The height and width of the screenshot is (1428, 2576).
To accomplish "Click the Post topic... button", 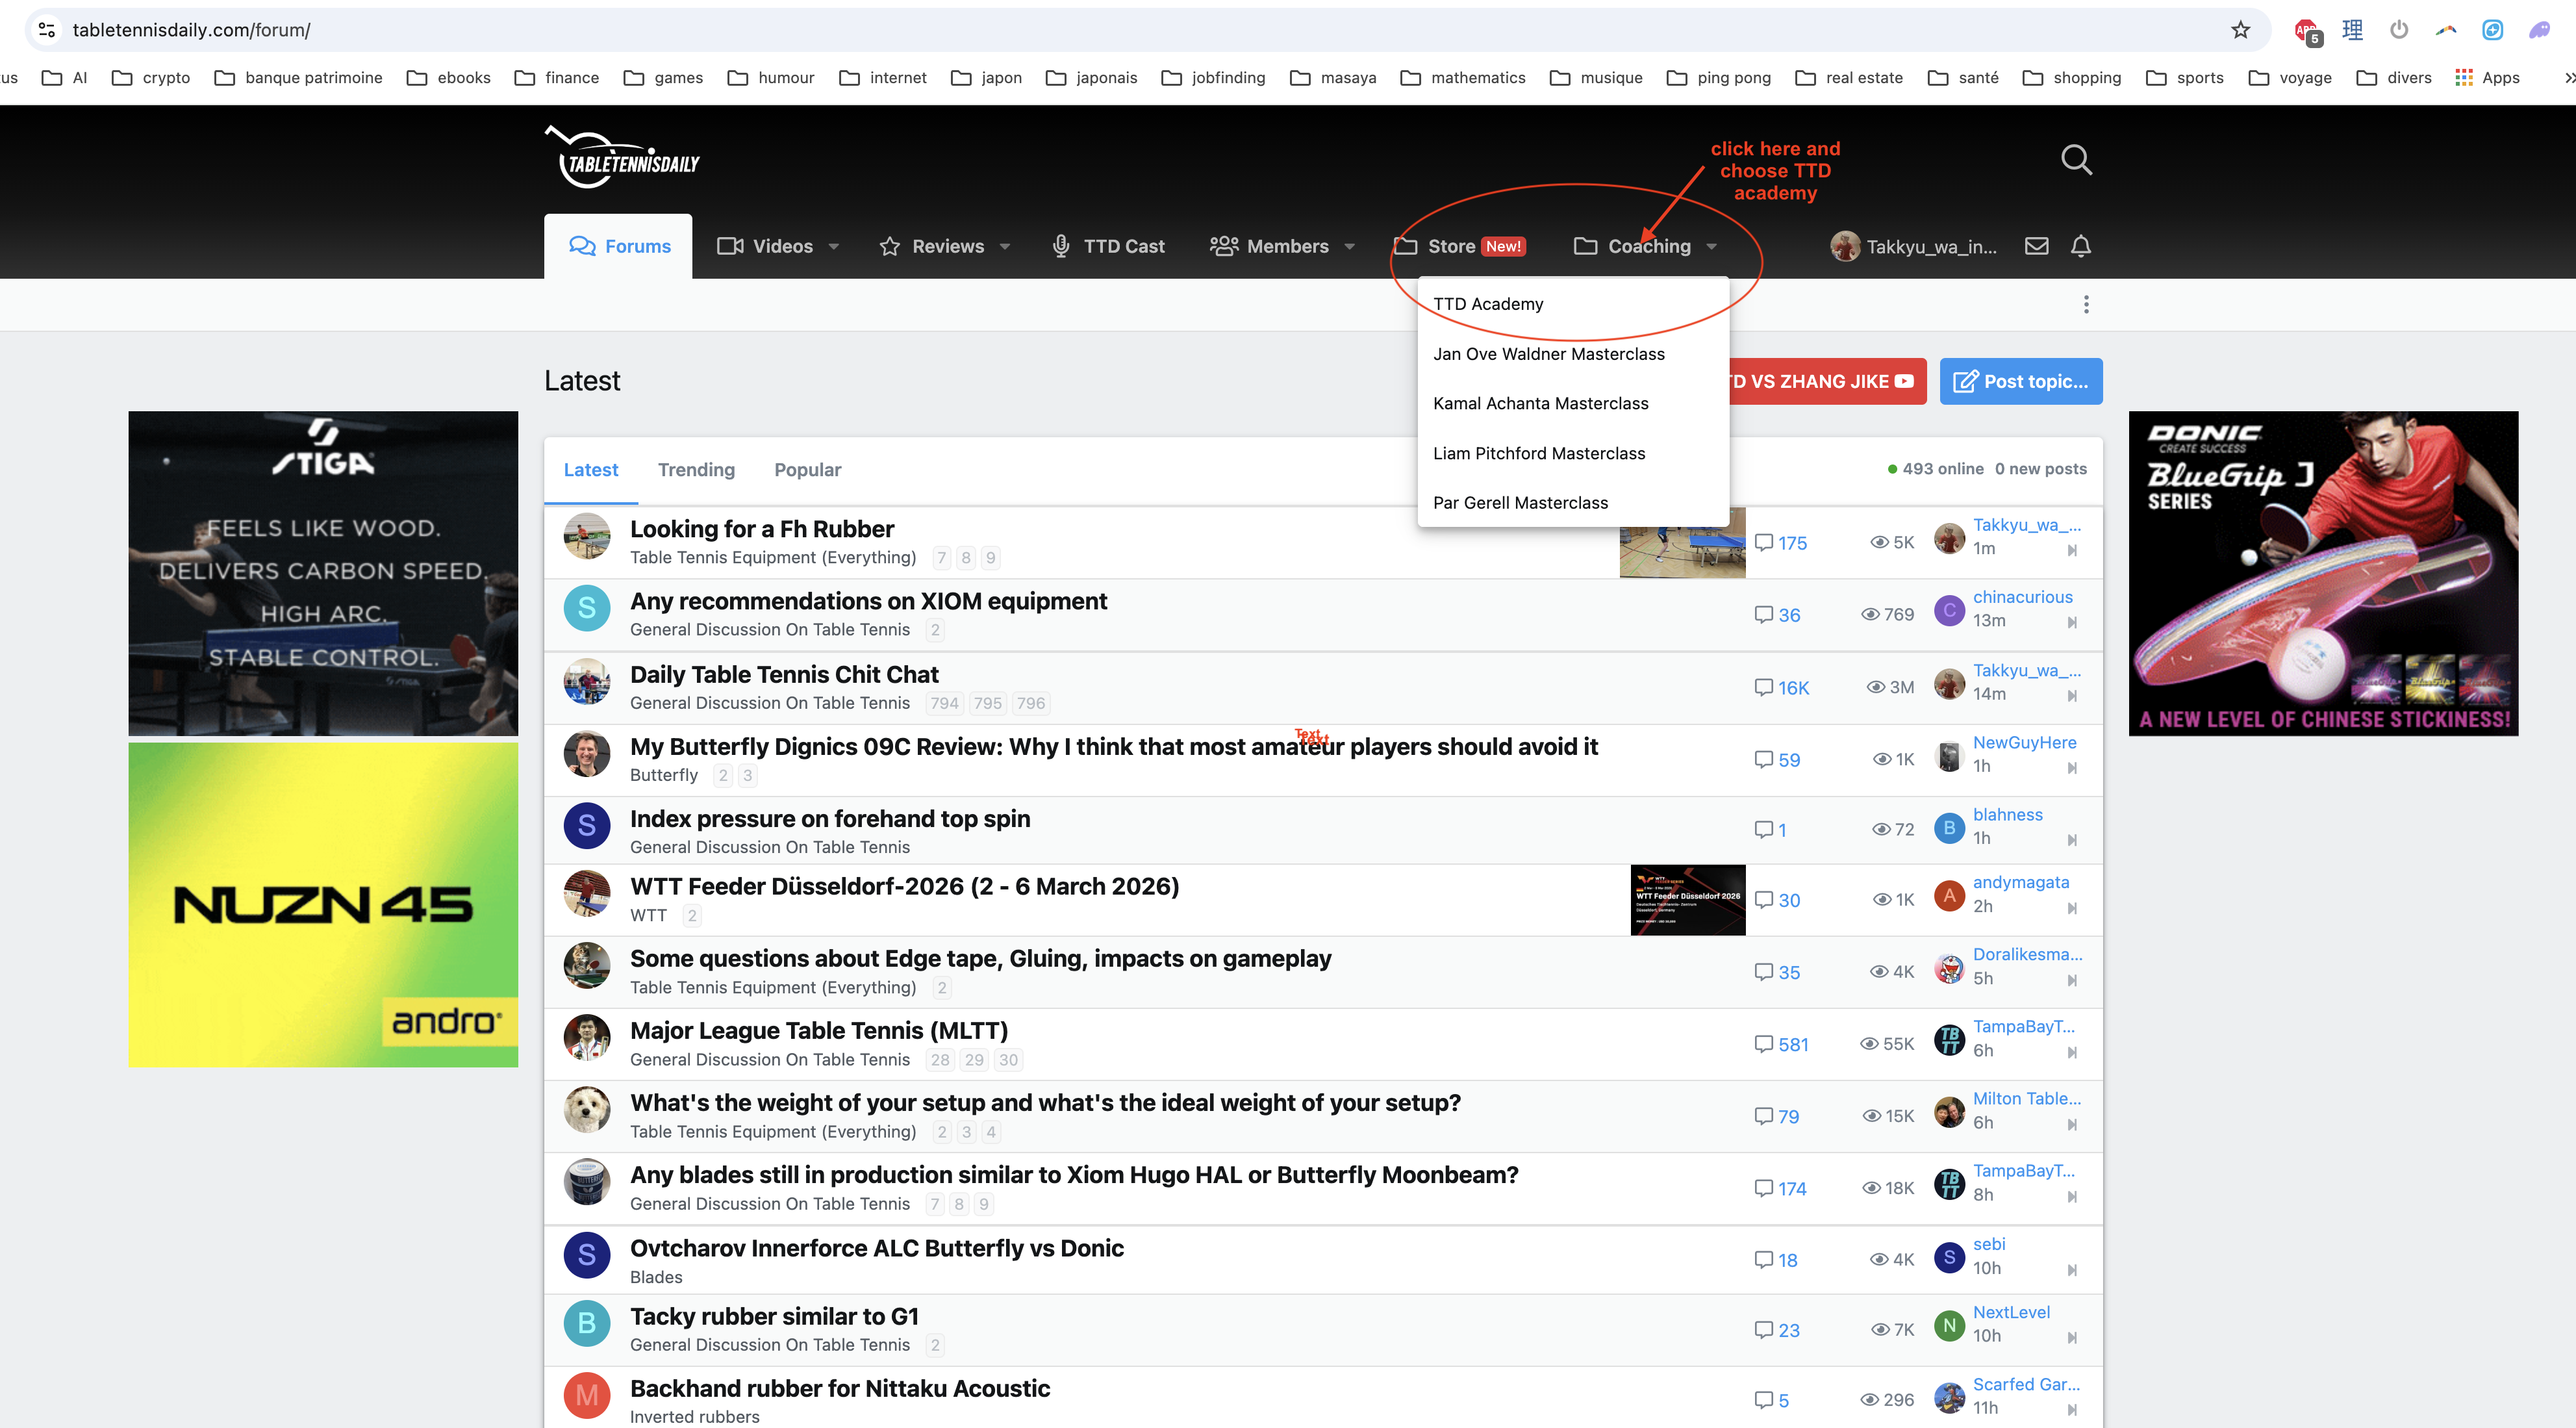I will pyautogui.click(x=2020, y=381).
